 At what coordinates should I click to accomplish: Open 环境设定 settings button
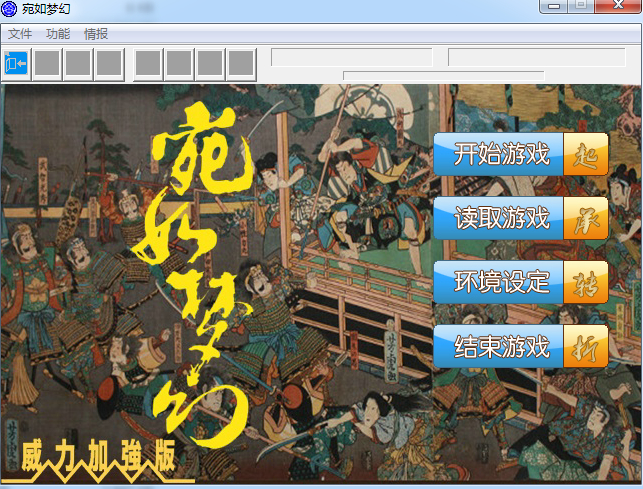coord(521,282)
